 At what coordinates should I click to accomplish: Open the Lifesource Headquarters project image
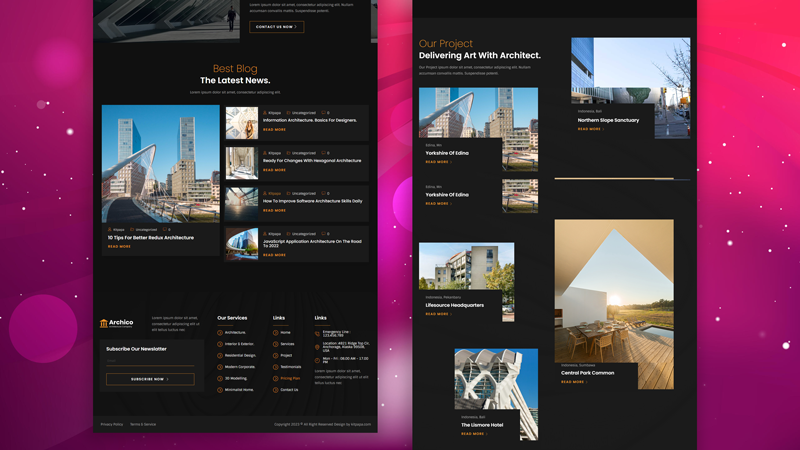click(466, 266)
